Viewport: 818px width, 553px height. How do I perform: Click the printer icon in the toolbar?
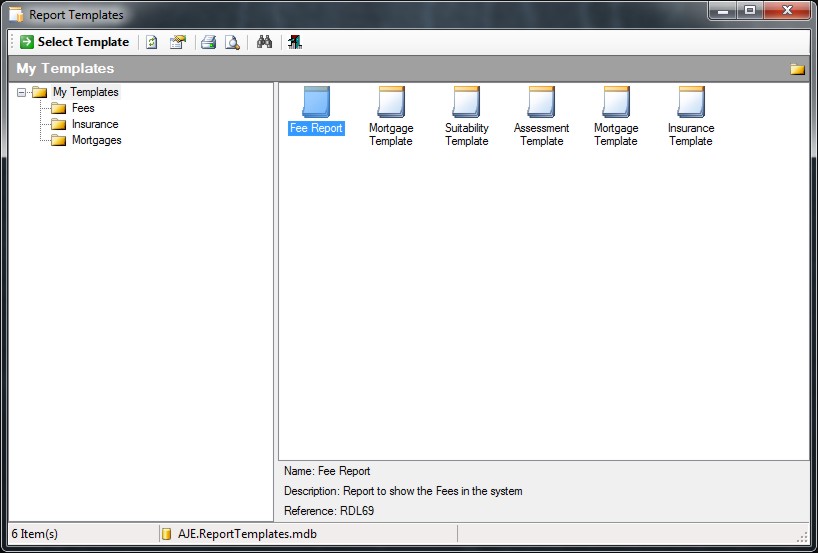[x=208, y=42]
